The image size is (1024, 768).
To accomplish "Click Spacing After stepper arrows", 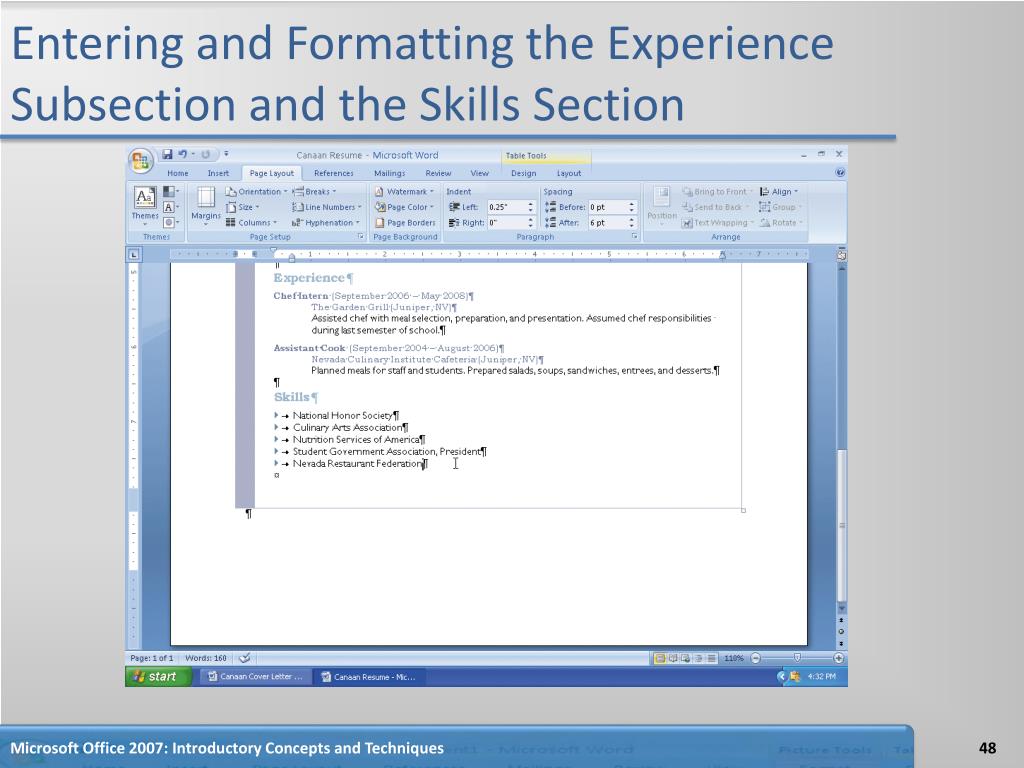I will [x=632, y=223].
